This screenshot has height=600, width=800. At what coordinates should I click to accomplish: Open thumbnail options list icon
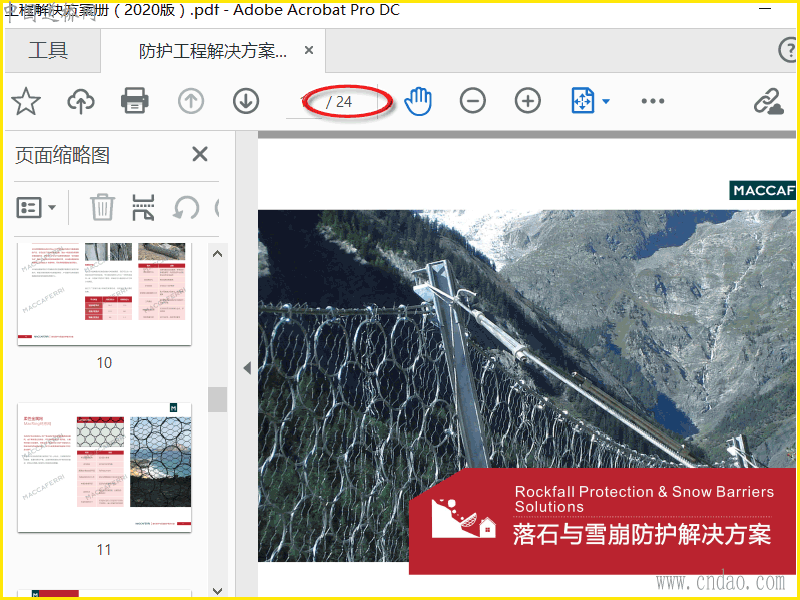pyautogui.click(x=36, y=208)
